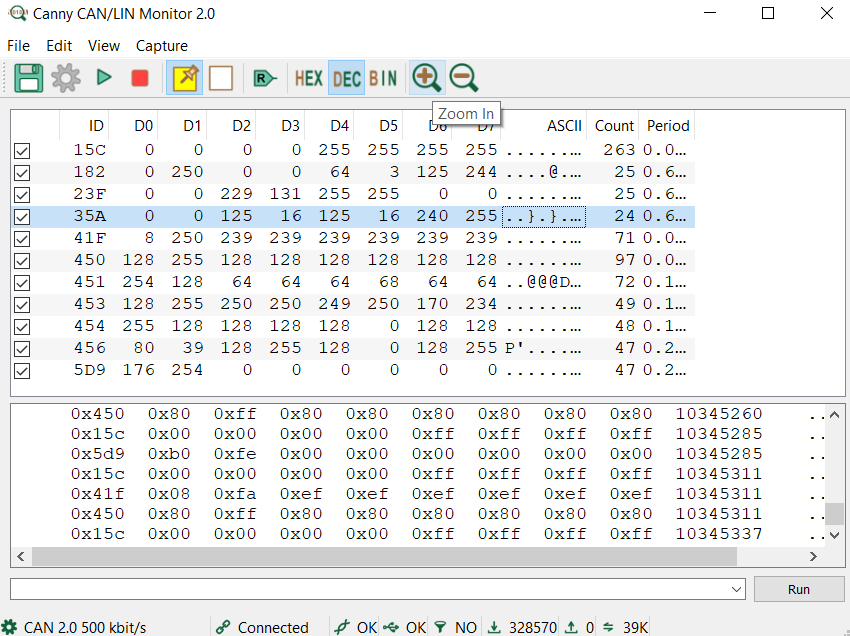Screen dimensions: 850x636
Task: Click the Zoom Out magnifier icon
Action: [464, 78]
